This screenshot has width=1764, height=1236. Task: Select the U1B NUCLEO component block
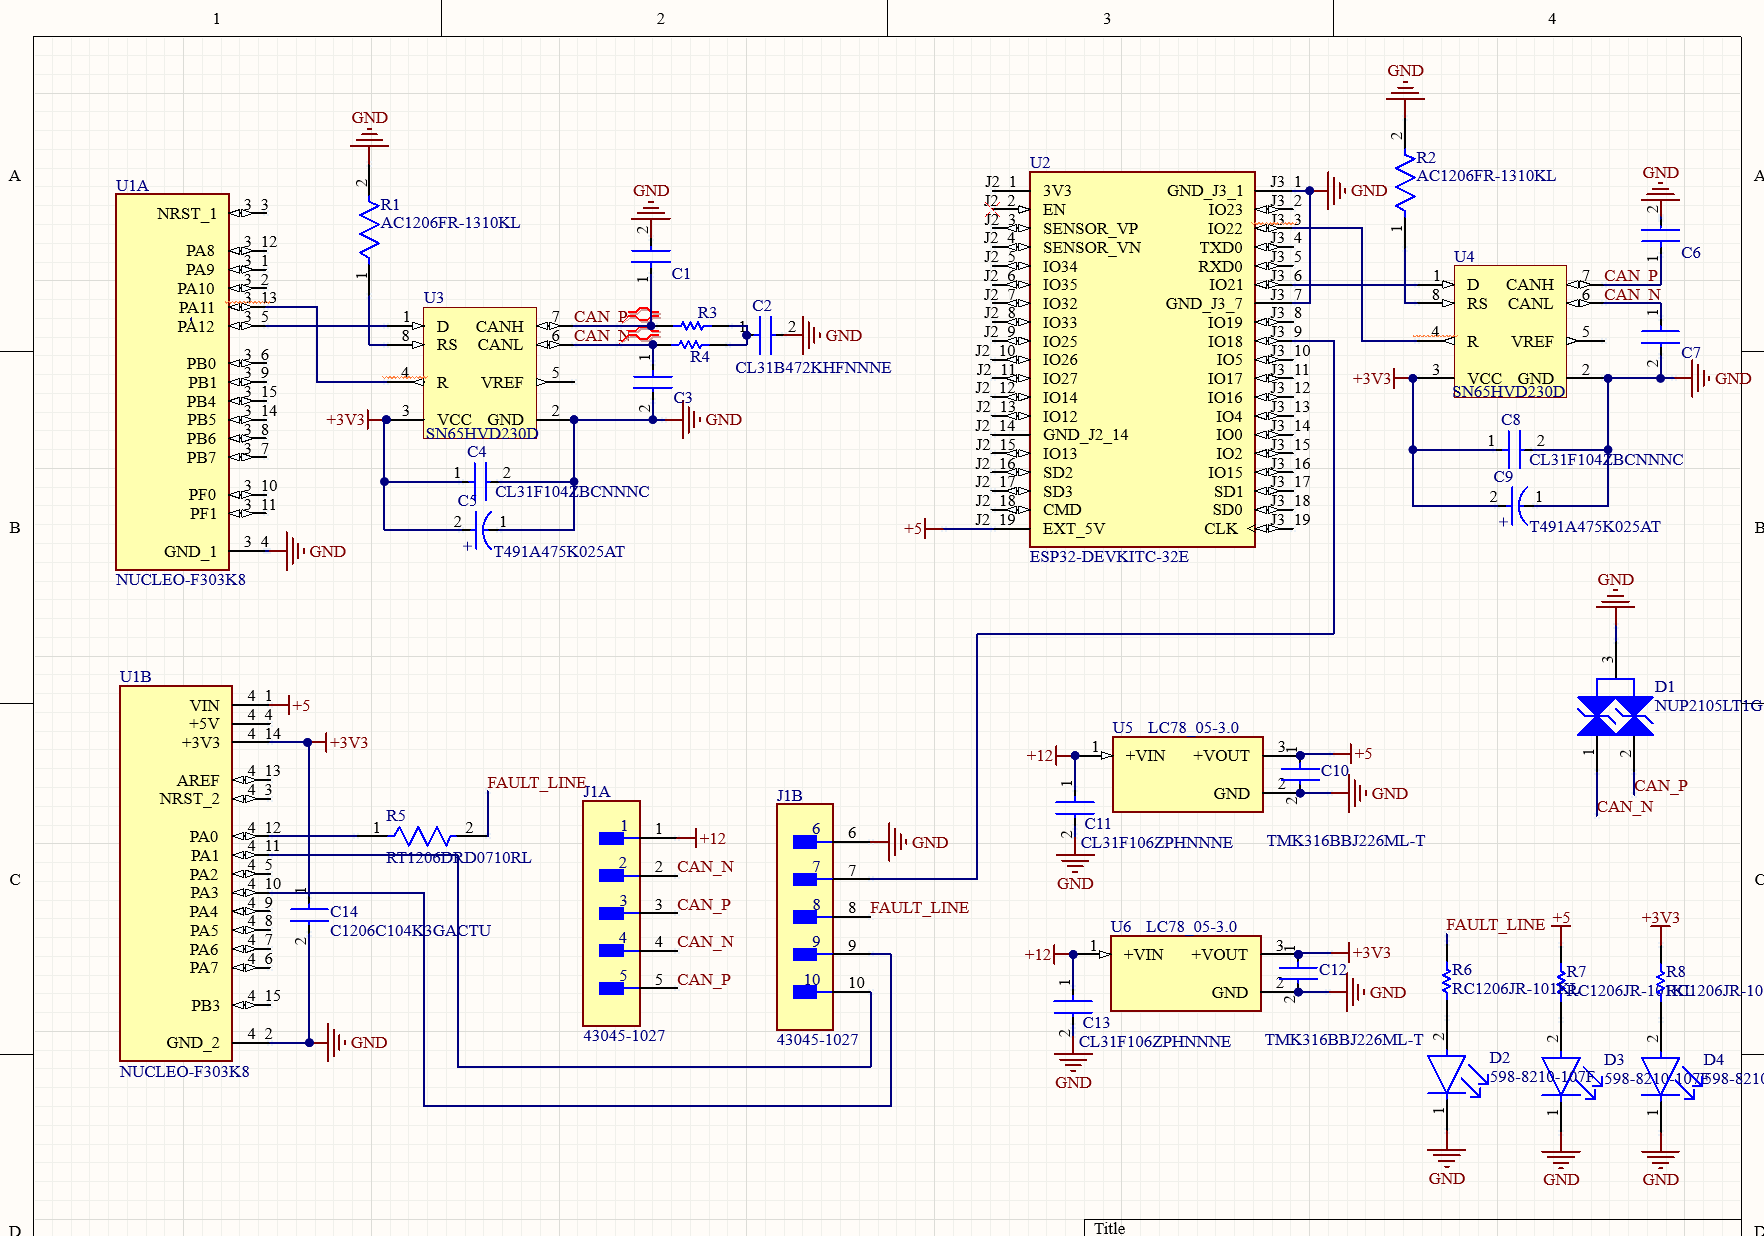tap(176, 873)
